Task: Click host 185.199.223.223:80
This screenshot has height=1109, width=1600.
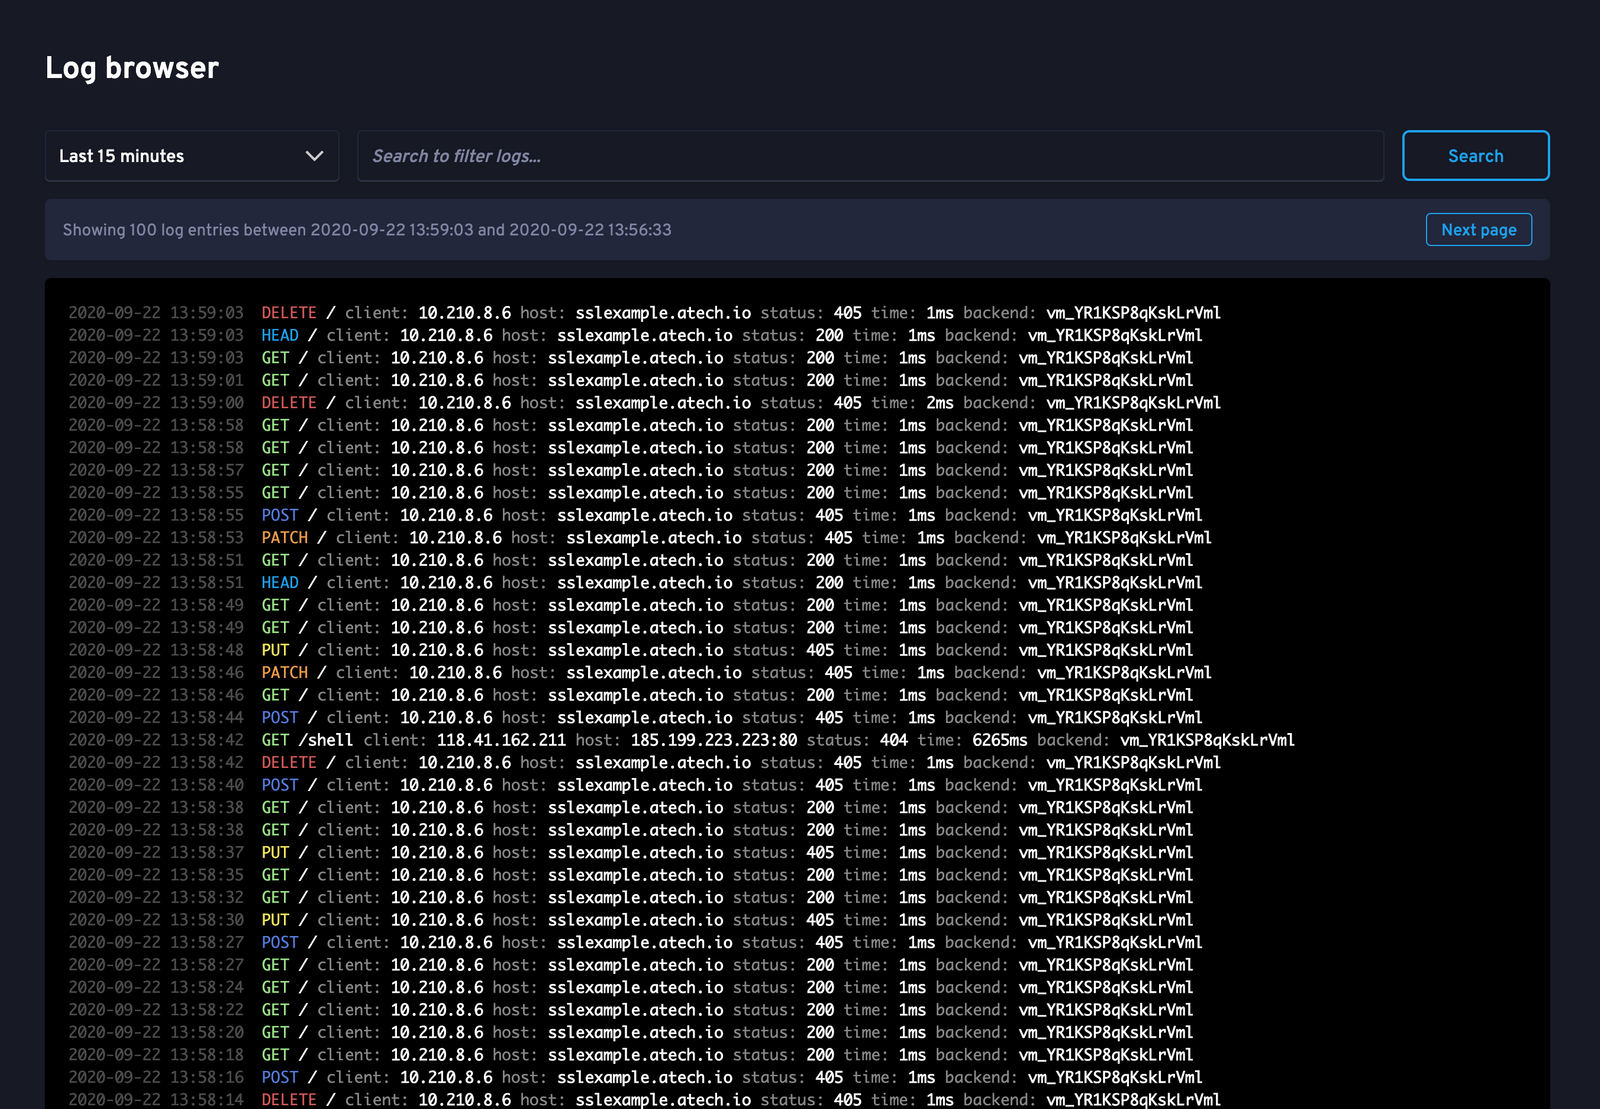Action: click(714, 740)
